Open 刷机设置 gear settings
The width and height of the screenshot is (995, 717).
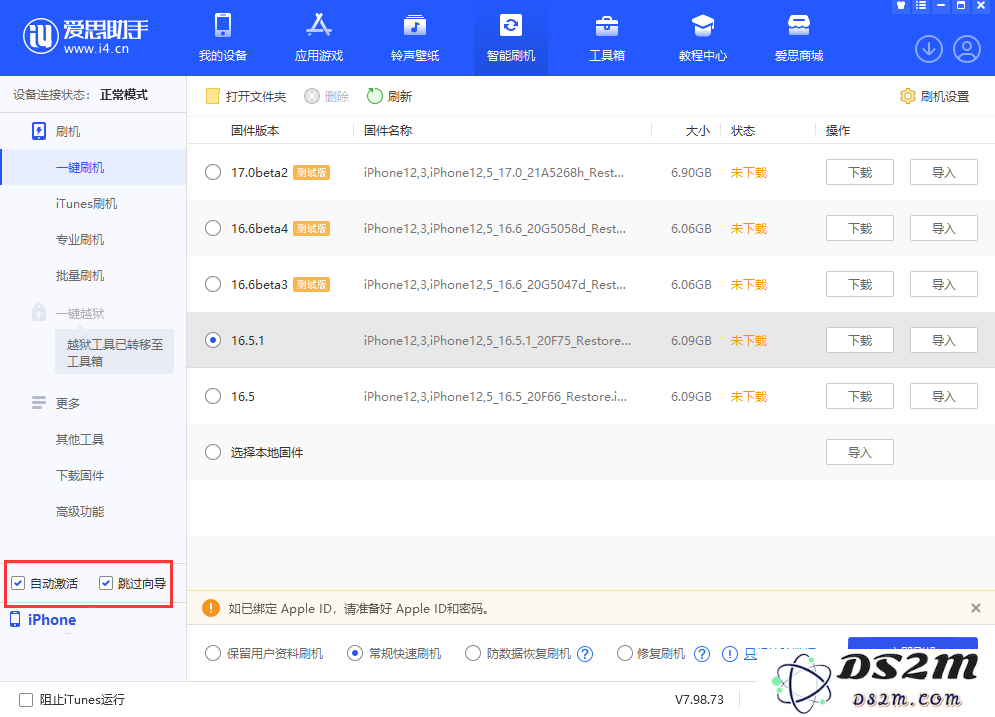tap(935, 96)
